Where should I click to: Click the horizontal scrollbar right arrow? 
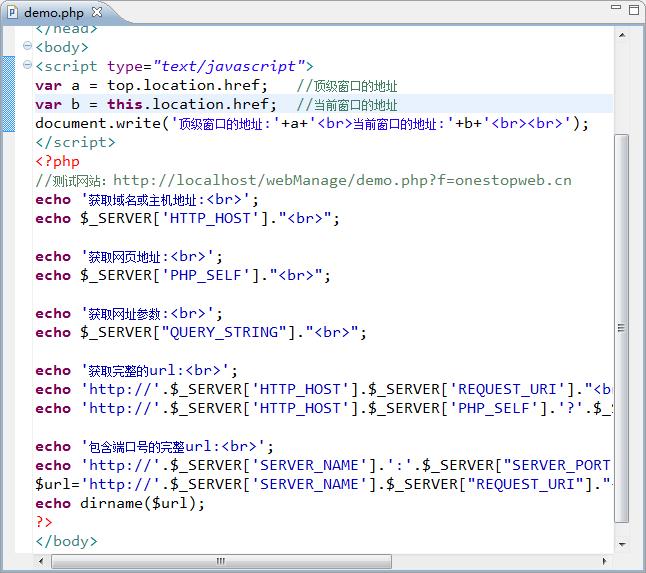click(x=604, y=561)
